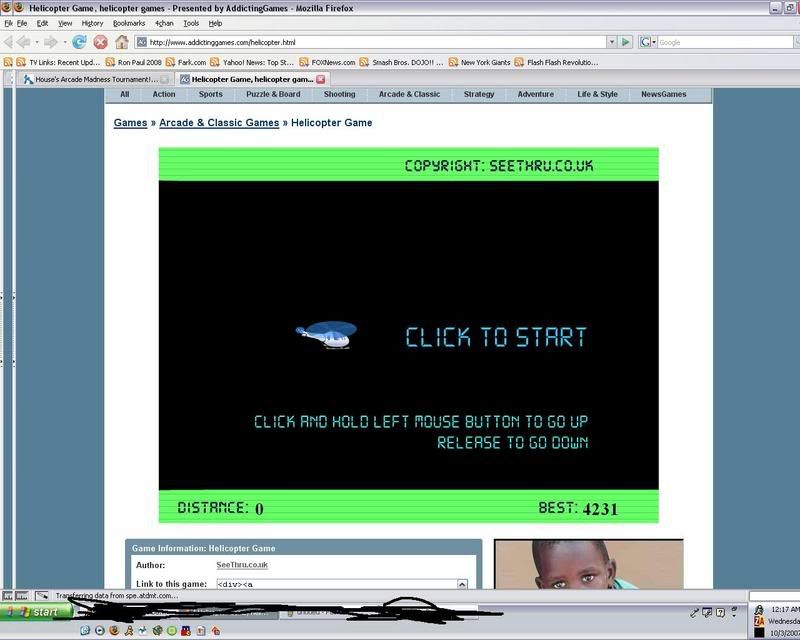Click the Firefox reload button

click(79, 42)
